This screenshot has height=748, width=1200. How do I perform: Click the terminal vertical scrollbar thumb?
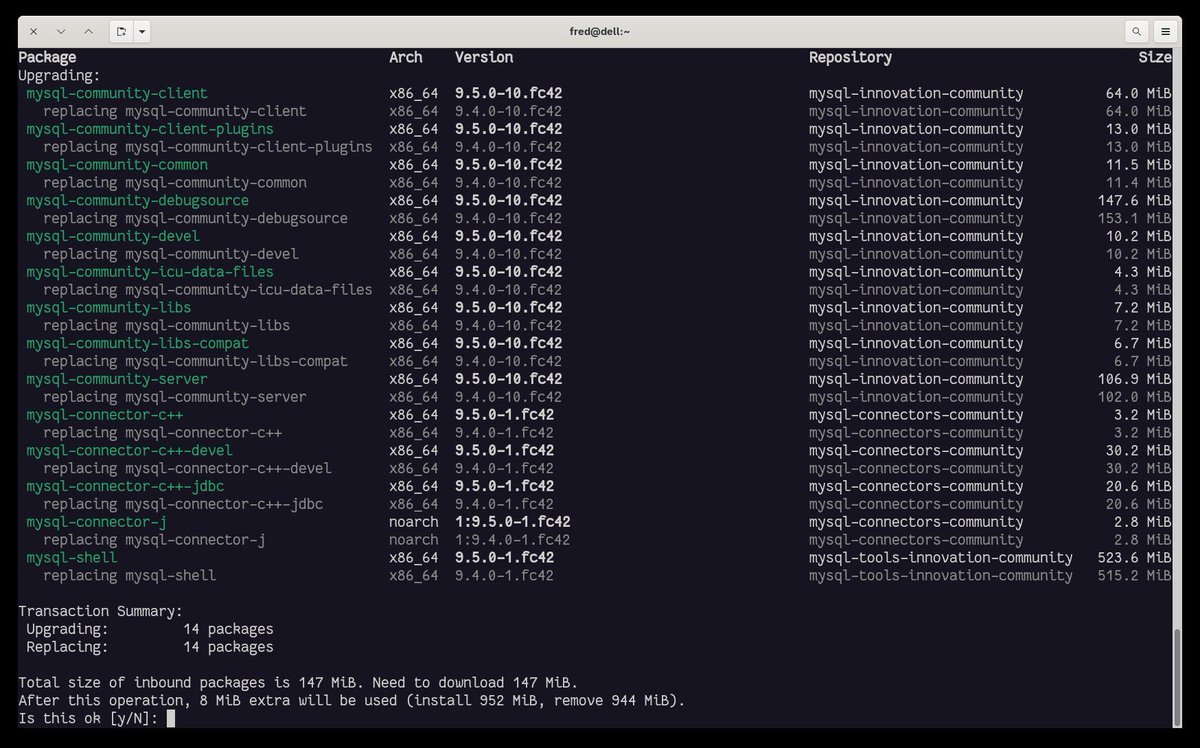[1176, 677]
